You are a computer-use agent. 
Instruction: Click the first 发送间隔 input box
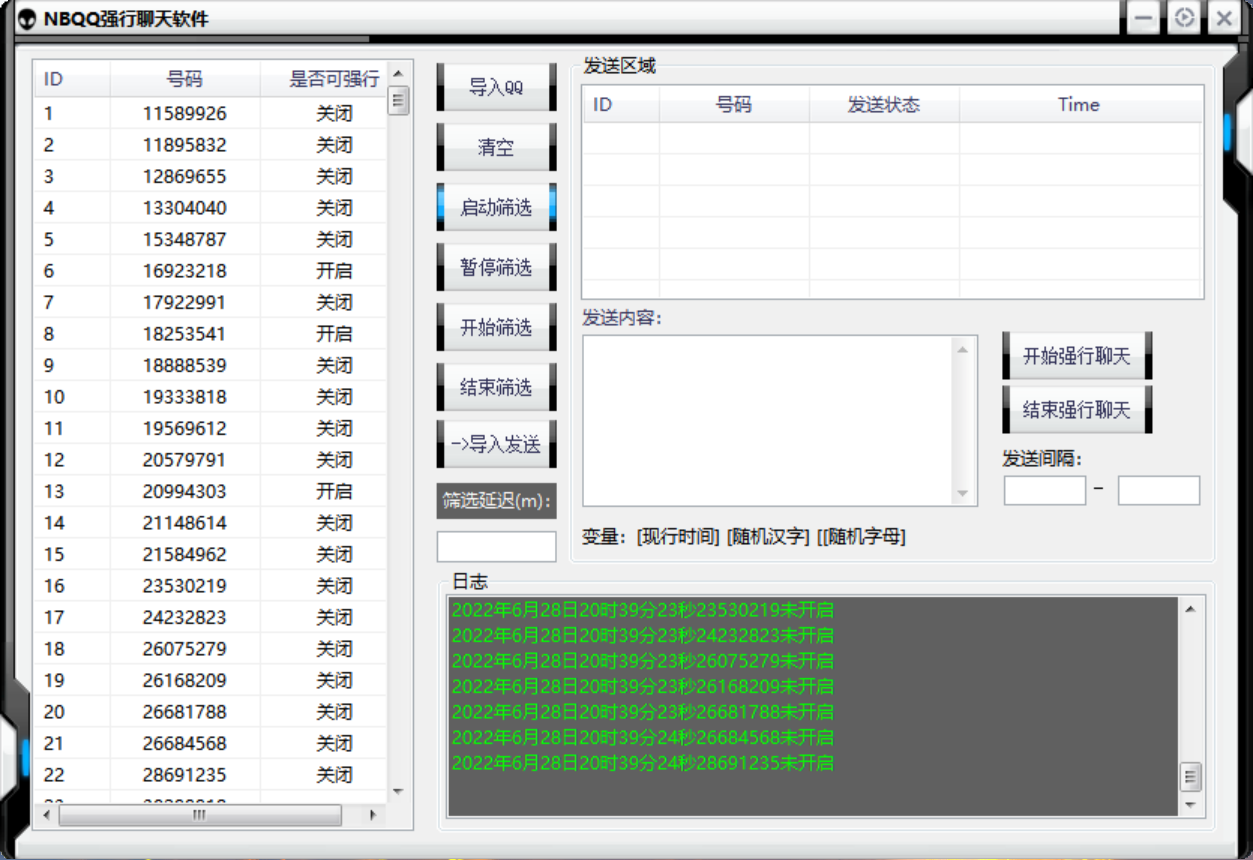1044,491
